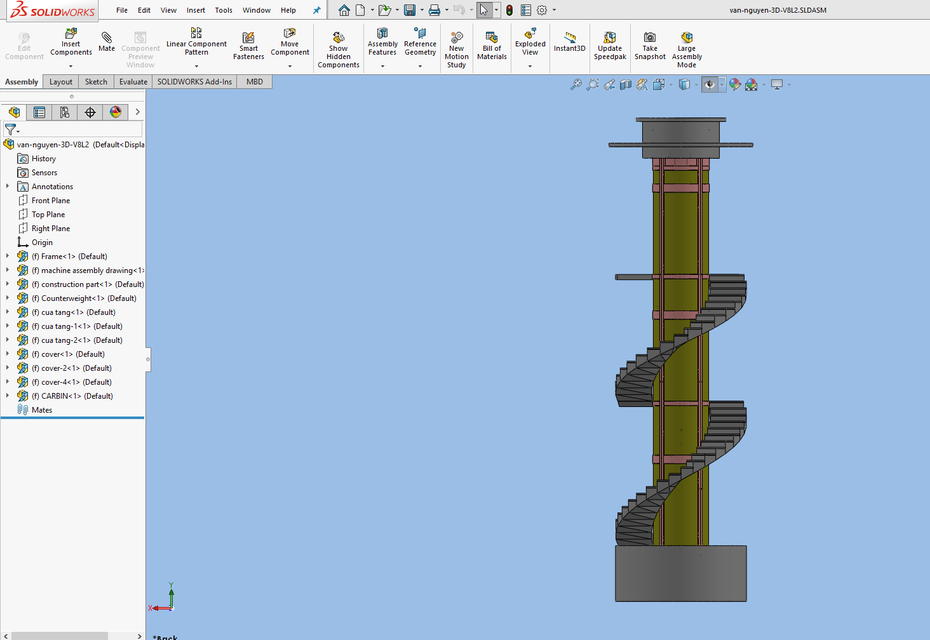Open the Section View tool
The height and width of the screenshot is (640, 930).
click(624, 84)
